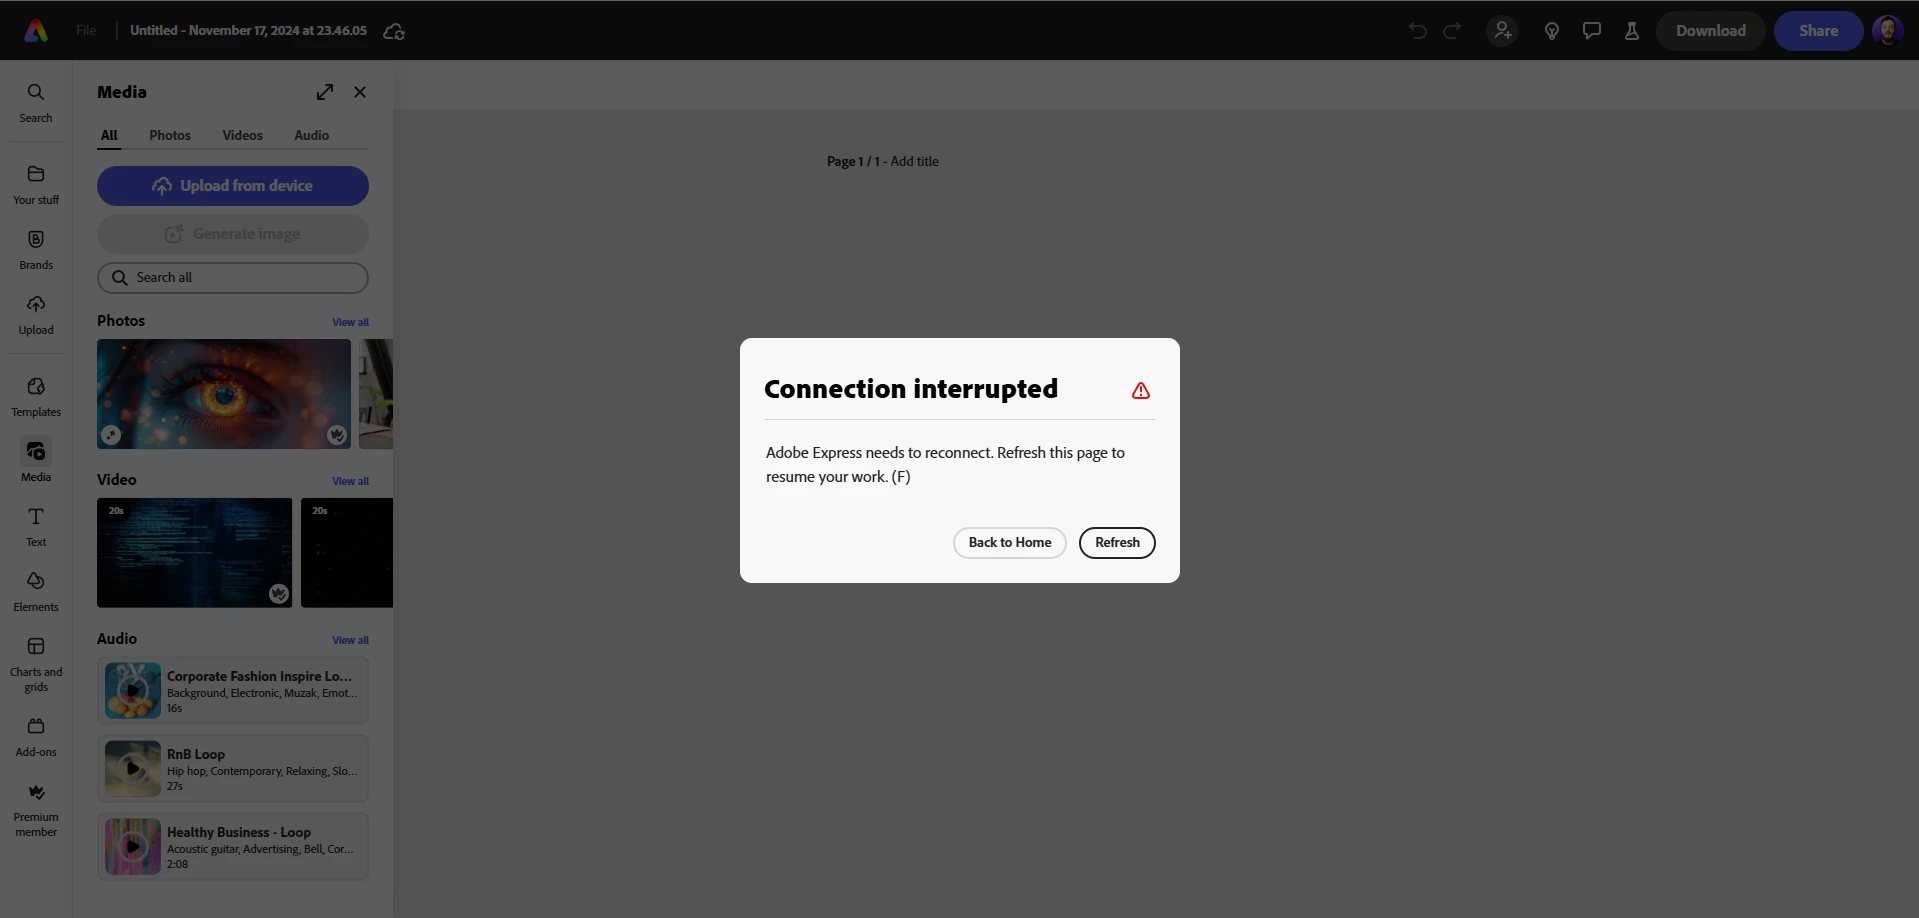Play the RnB Loop audio preview
The width and height of the screenshot is (1919, 918).
[133, 768]
